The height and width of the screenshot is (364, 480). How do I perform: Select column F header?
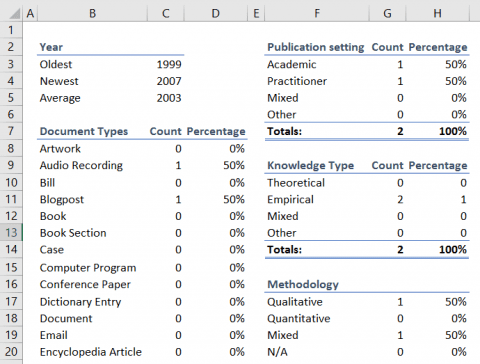tap(317, 14)
